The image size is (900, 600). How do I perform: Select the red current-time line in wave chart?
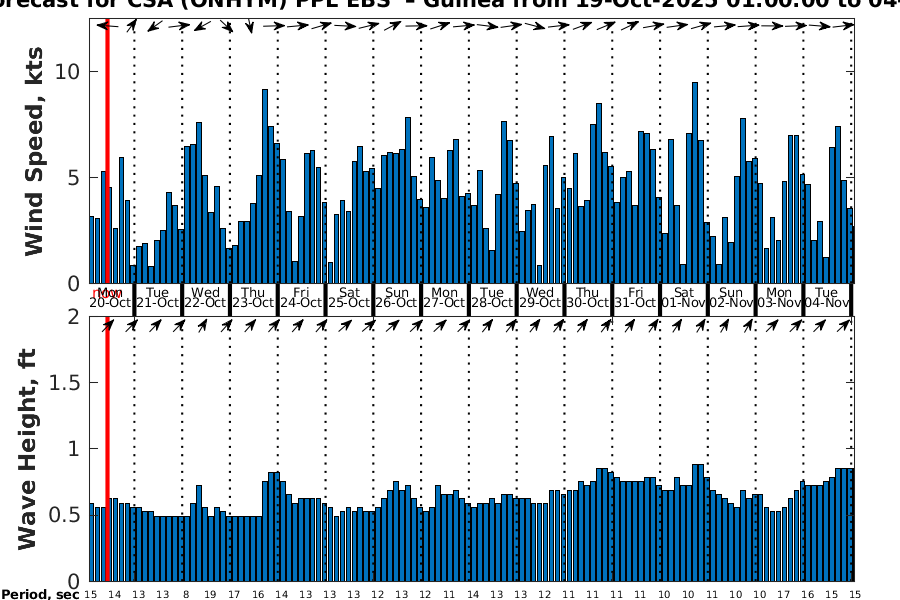click(x=107, y=450)
